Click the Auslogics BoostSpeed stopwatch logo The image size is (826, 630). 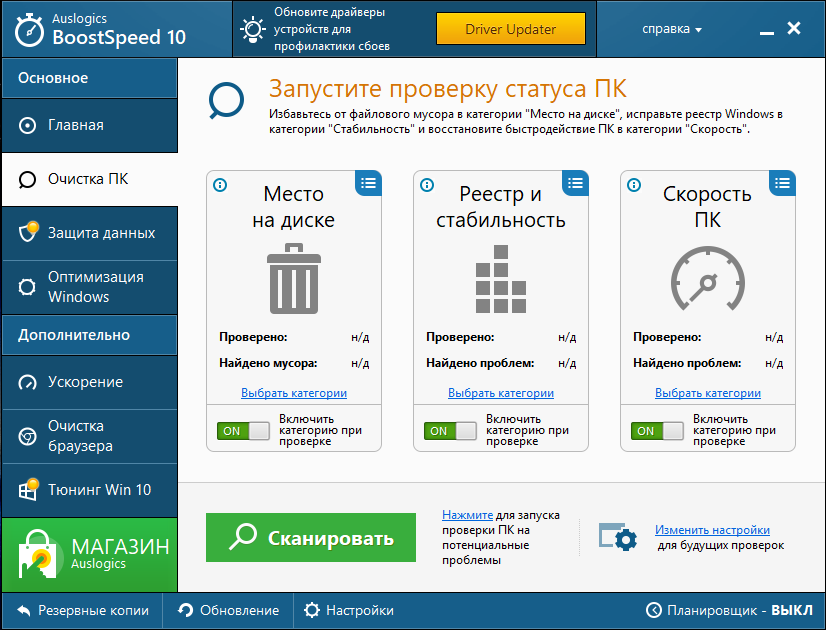click(x=29, y=30)
